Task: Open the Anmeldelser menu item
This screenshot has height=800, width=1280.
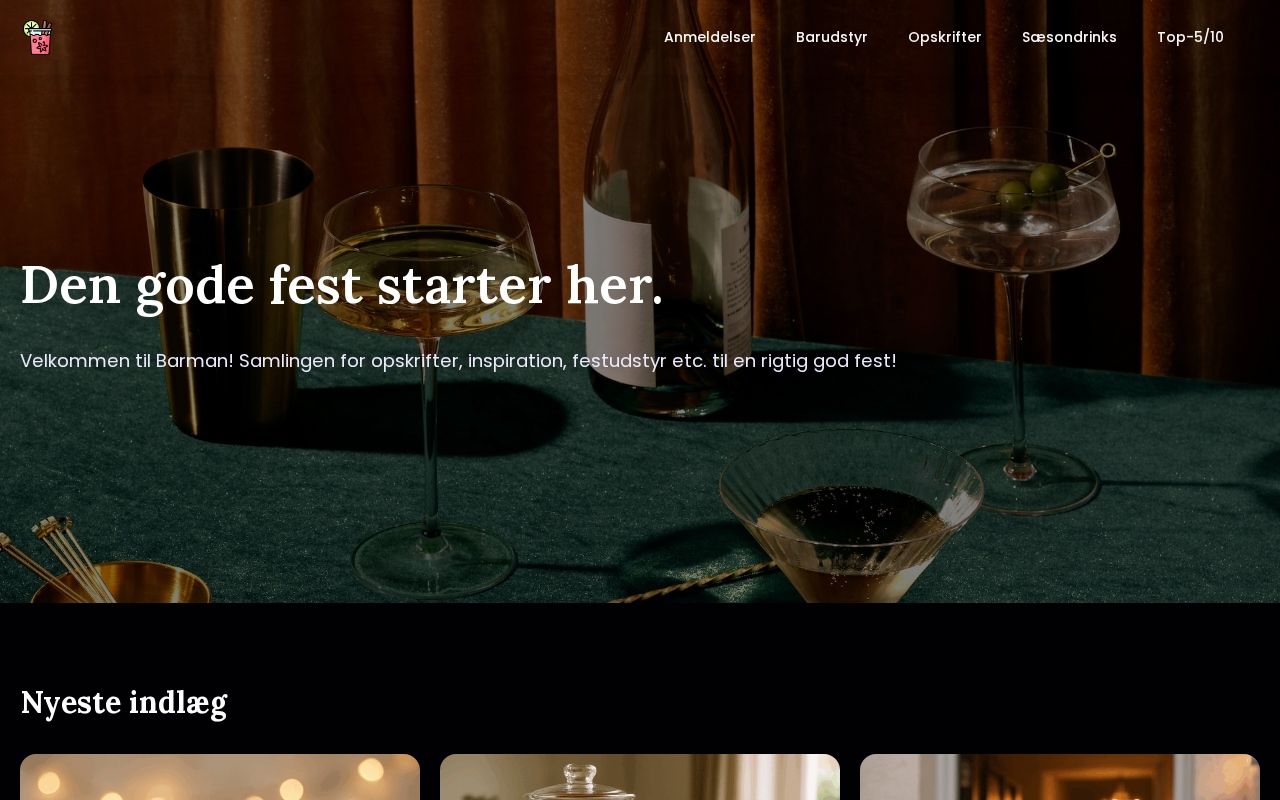Action: (710, 37)
